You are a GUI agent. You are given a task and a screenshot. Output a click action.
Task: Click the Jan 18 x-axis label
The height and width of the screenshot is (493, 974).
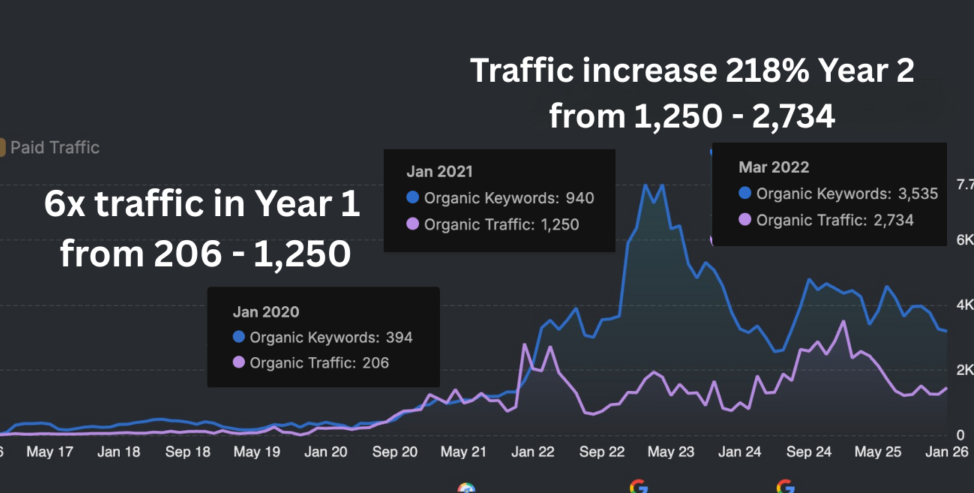119,452
